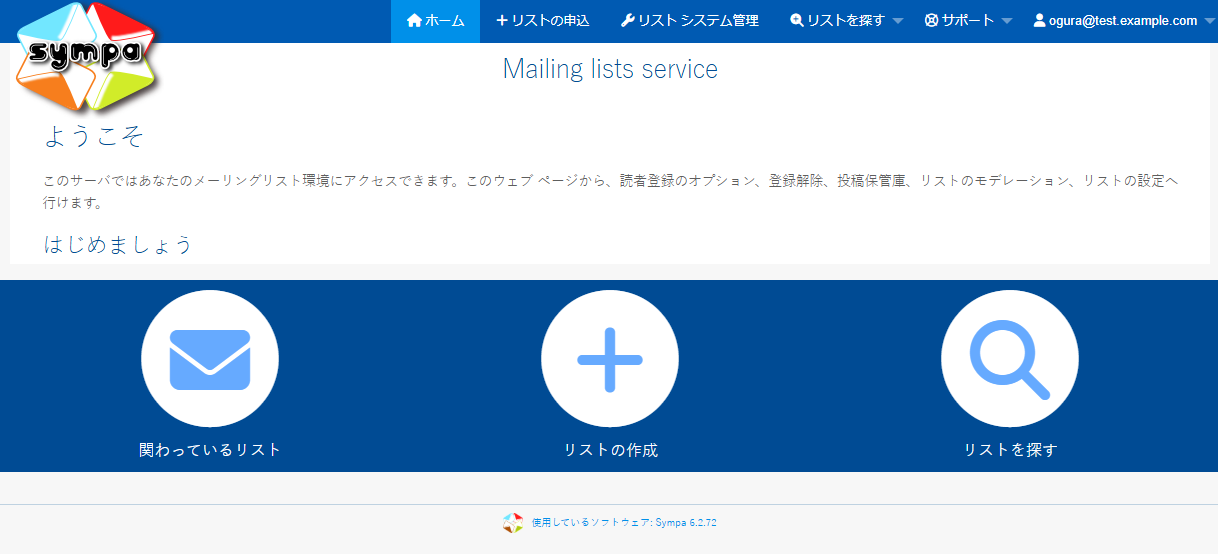The height and width of the screenshot is (554, 1218).
Task: Open the ホーム menu item
Action: click(x=435, y=20)
